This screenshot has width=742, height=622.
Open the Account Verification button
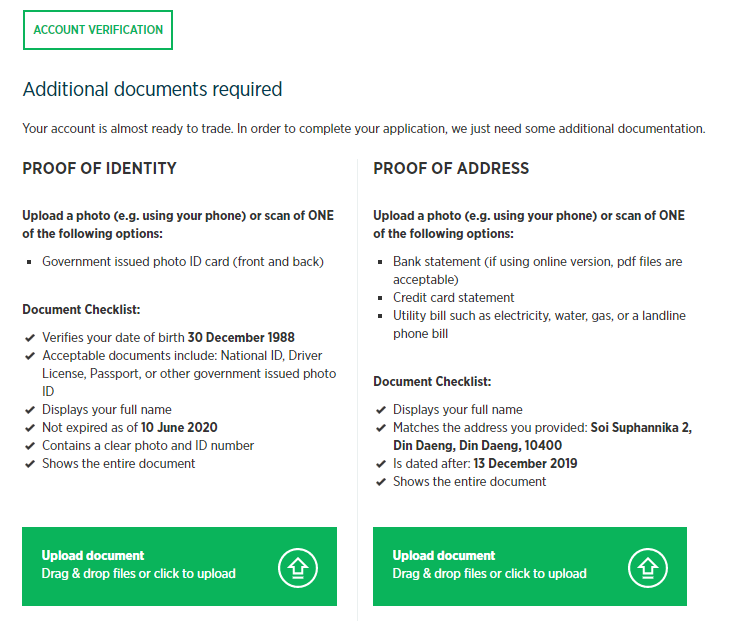[98, 30]
